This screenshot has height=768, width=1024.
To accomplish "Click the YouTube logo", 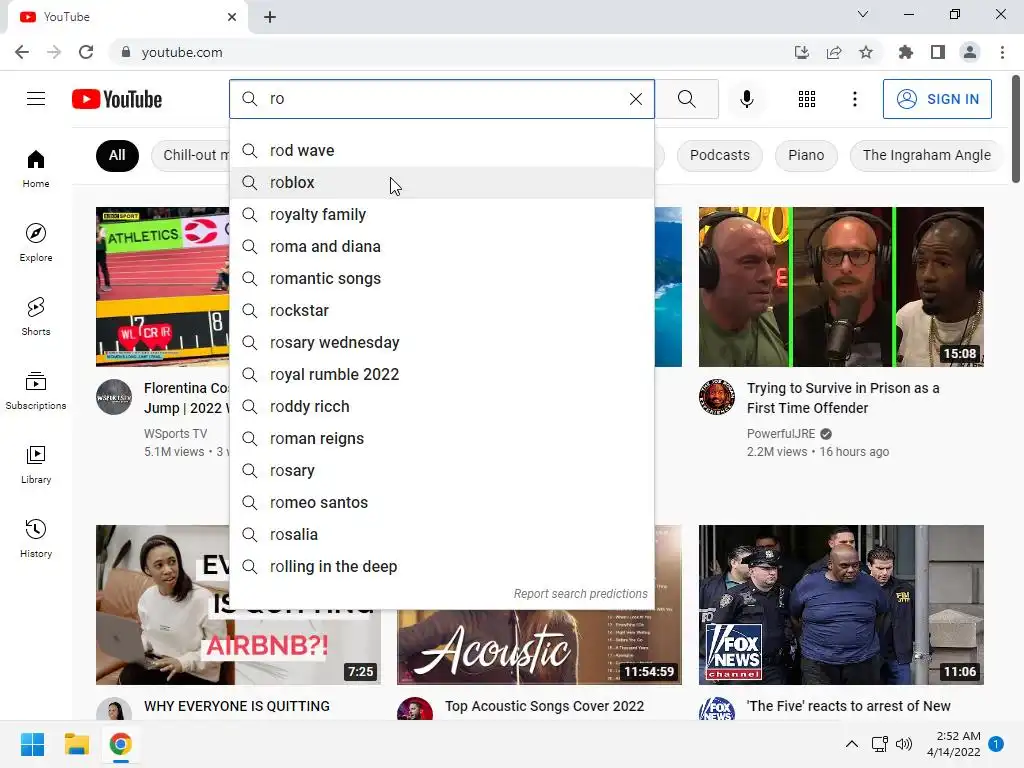I will pos(117,99).
